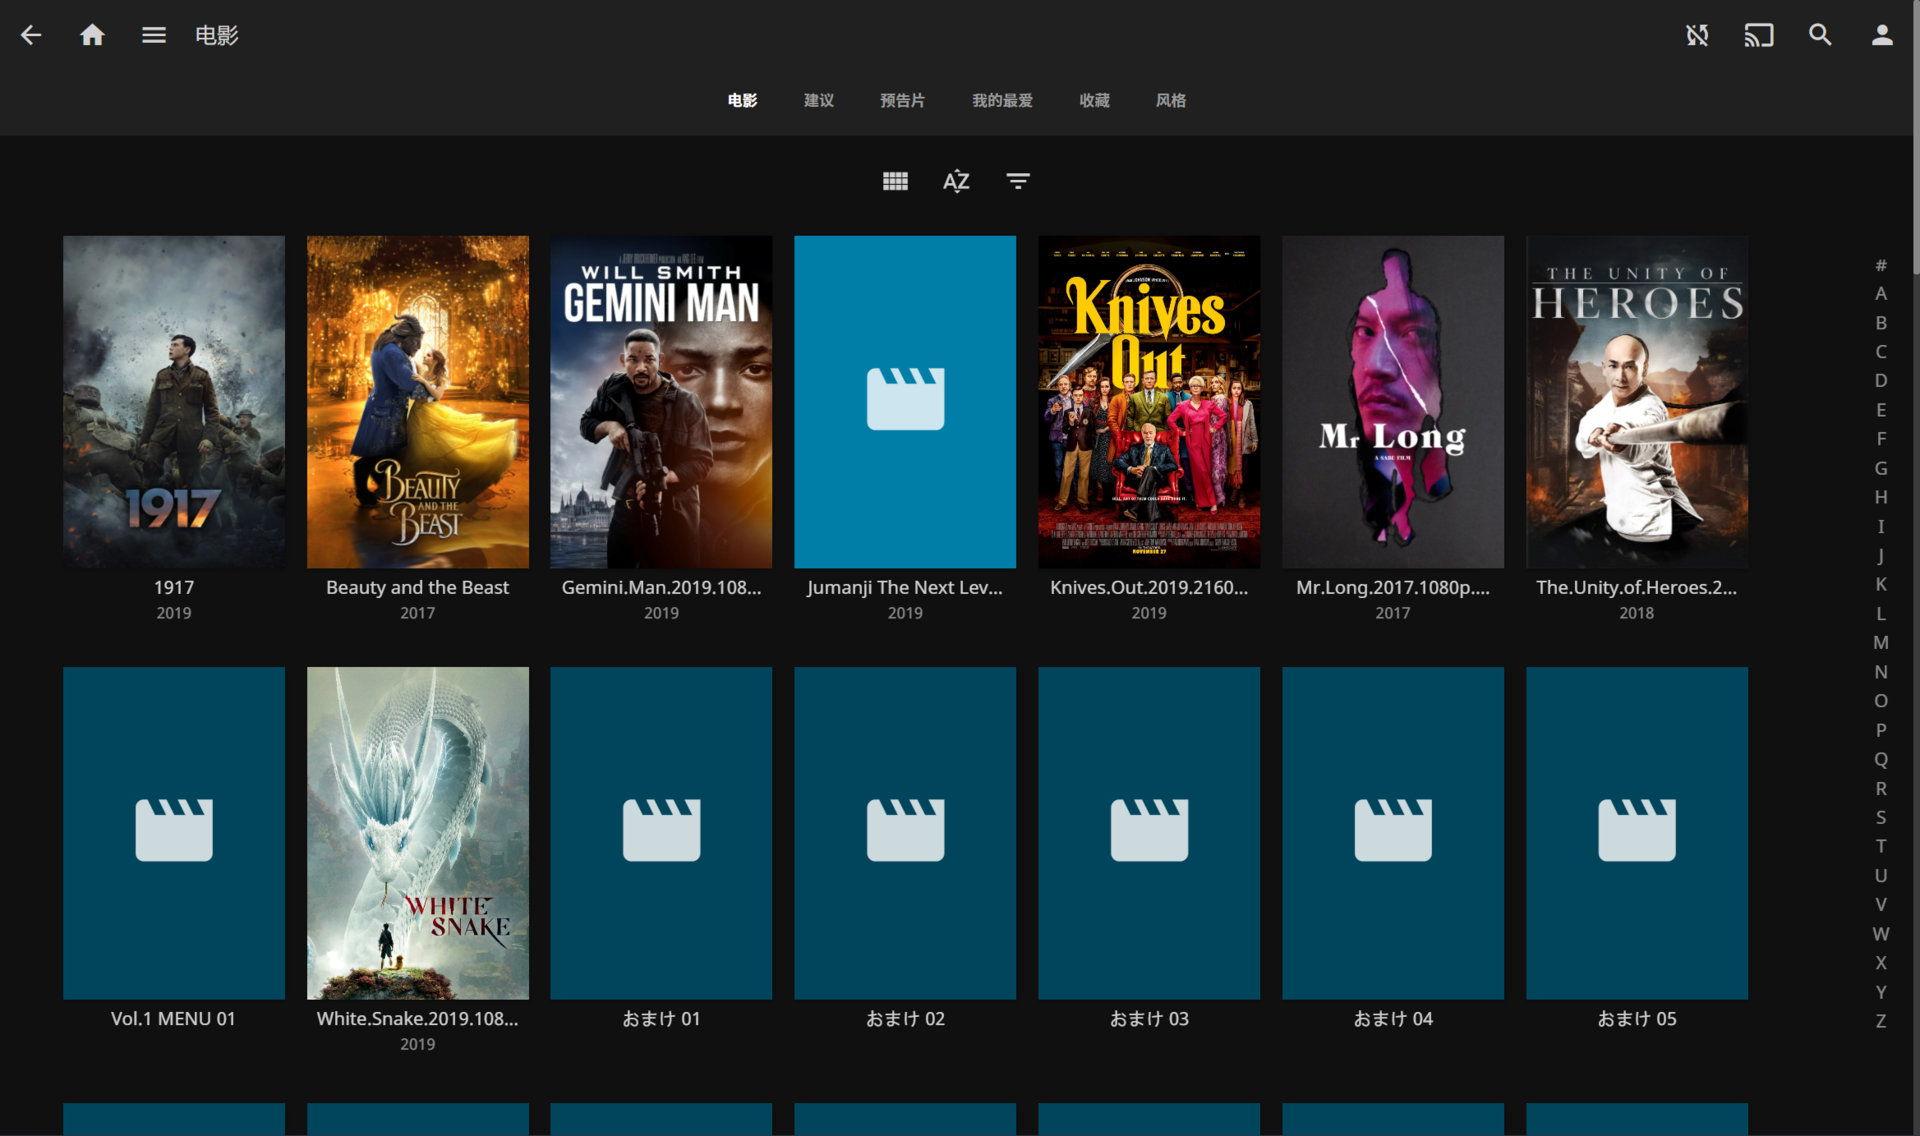This screenshot has width=1920, height=1136.
Task: Open the Gemini Man poster thumbnail
Action: (x=660, y=401)
